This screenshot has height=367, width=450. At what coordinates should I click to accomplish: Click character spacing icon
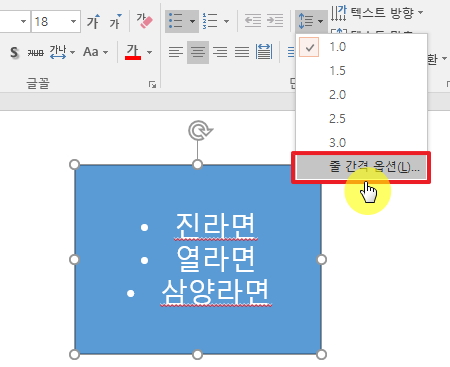click(58, 52)
